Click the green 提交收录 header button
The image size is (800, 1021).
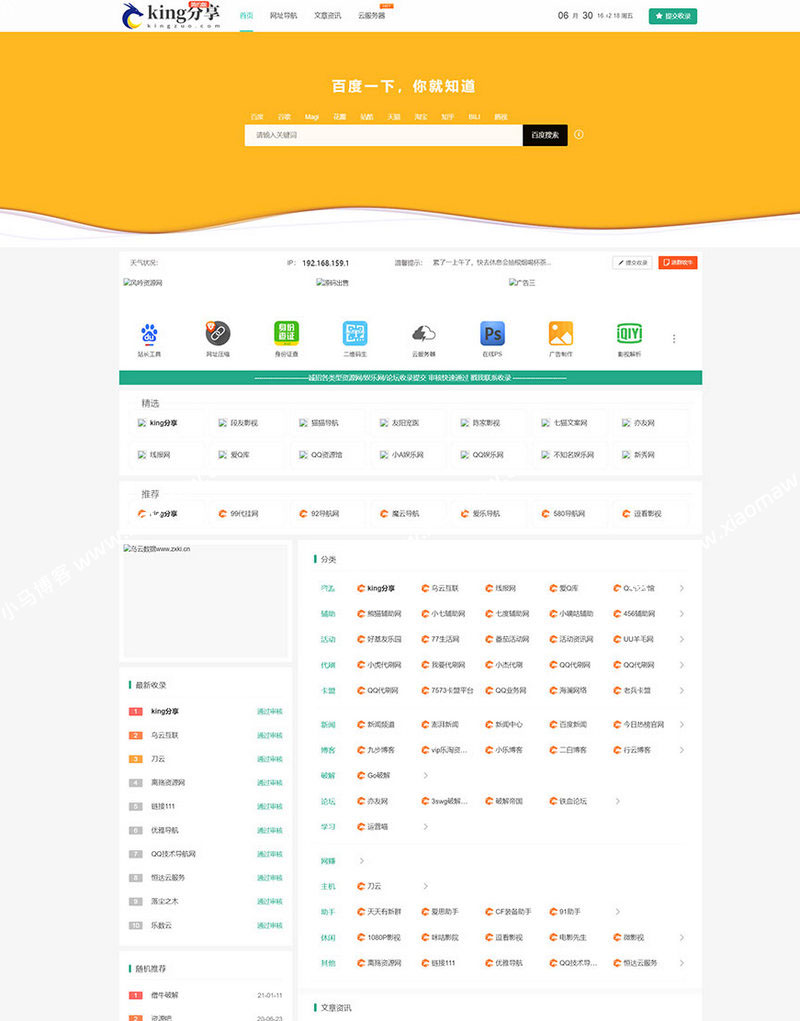pos(673,16)
